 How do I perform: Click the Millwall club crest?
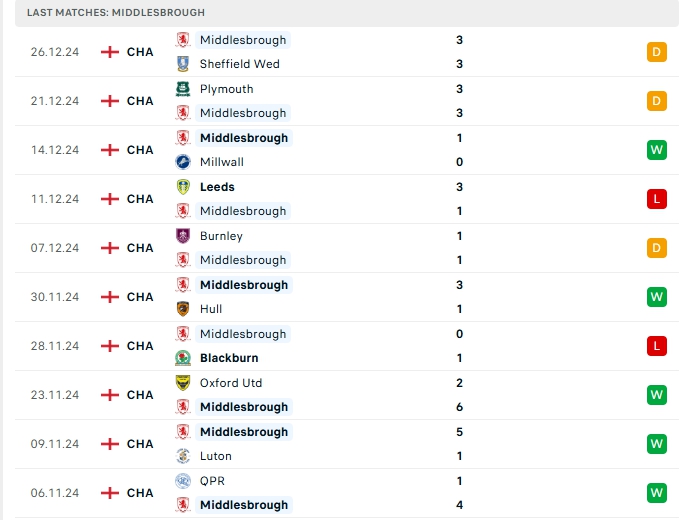click(x=183, y=162)
